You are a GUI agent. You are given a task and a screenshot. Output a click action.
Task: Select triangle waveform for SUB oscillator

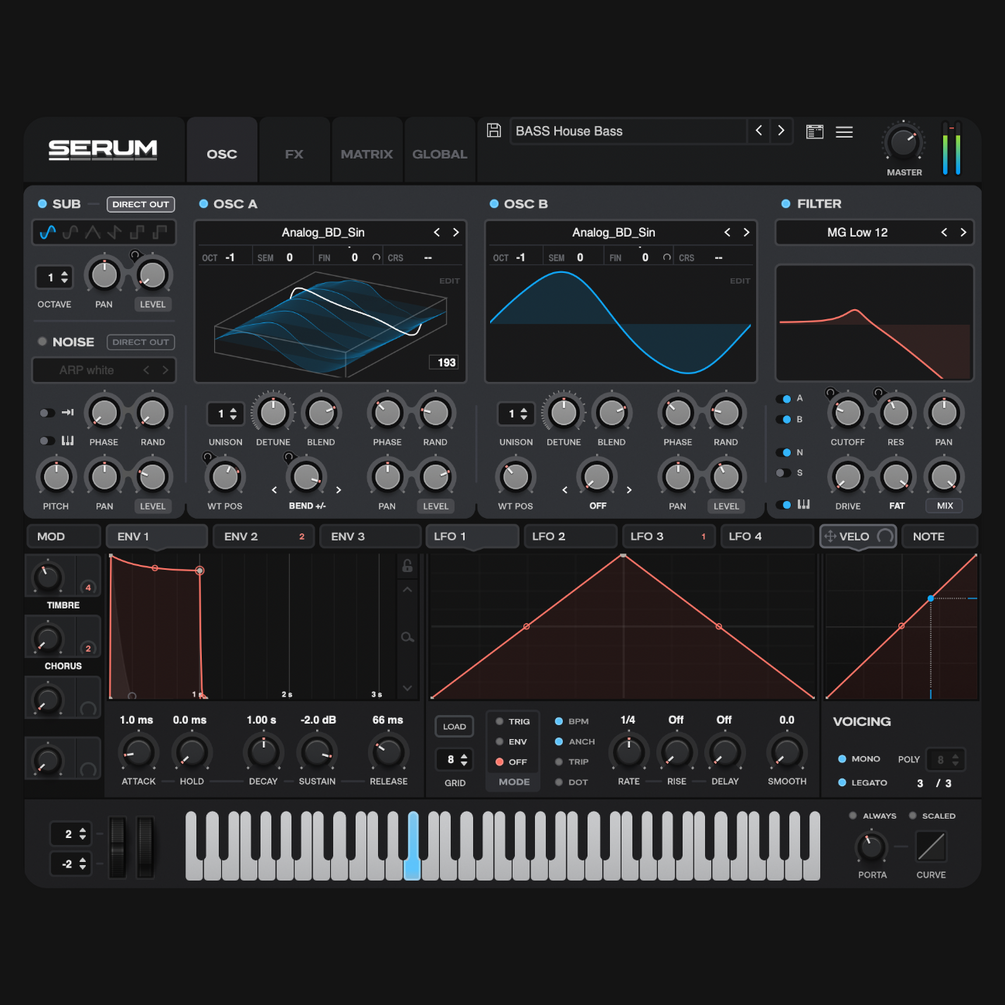[x=93, y=232]
